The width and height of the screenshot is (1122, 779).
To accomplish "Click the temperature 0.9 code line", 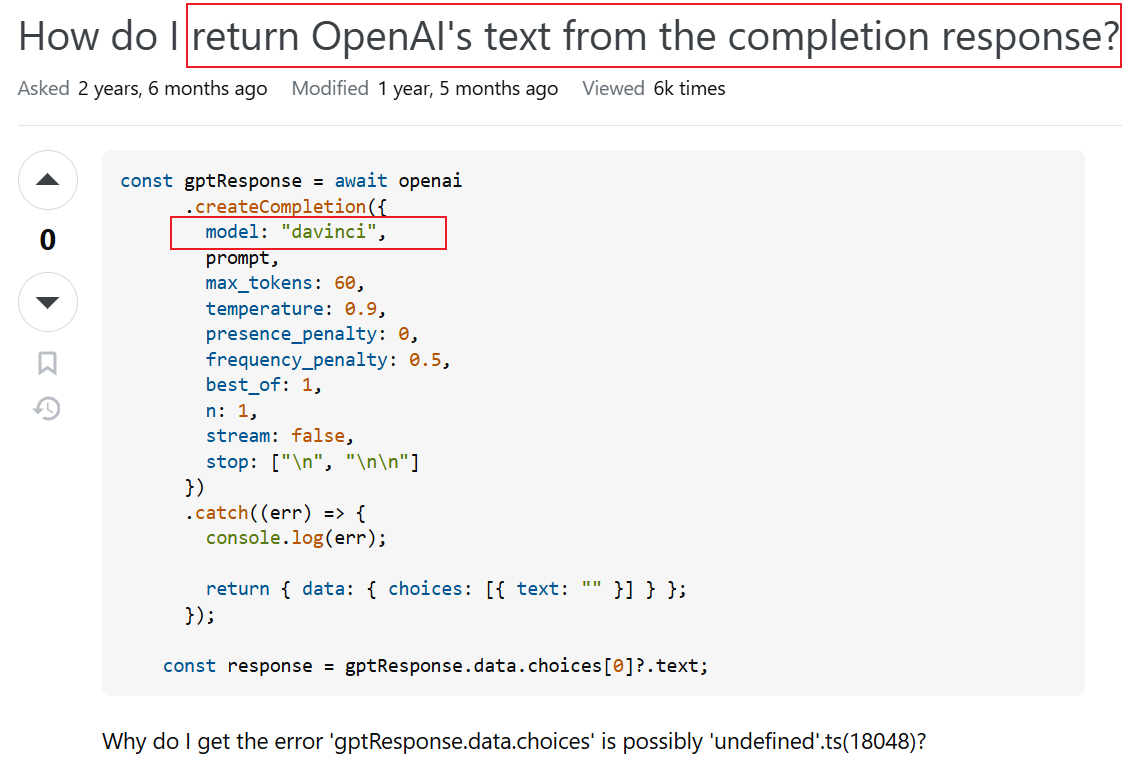I will point(295,309).
